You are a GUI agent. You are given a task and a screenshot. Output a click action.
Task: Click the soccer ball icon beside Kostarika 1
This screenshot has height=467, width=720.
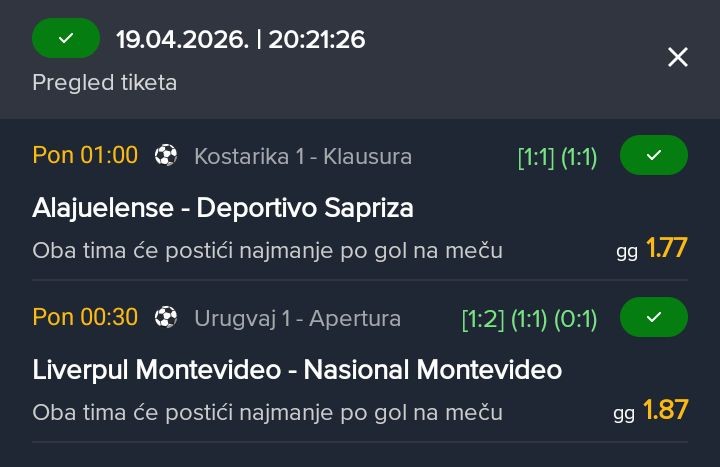tap(166, 156)
